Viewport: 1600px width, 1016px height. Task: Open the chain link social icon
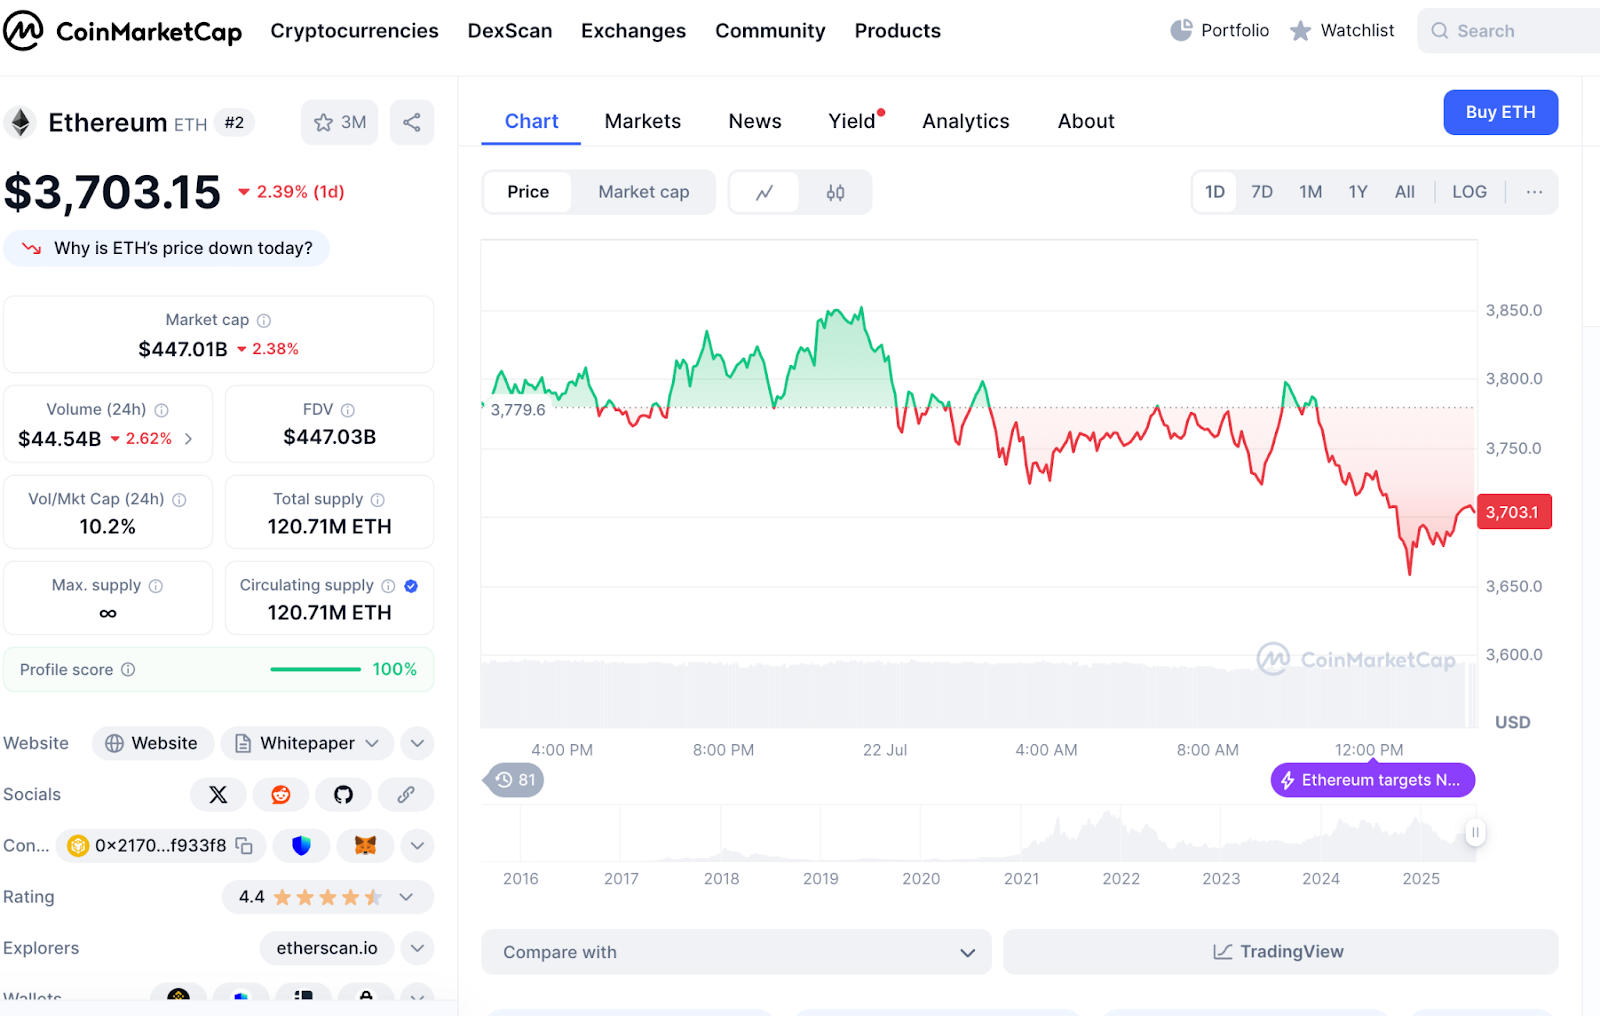pos(406,795)
